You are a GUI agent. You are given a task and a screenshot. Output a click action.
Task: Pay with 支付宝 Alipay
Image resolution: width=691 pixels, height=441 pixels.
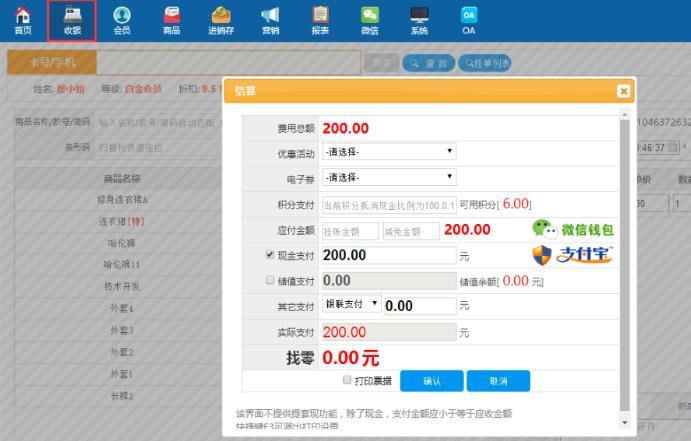pyautogui.click(x=572, y=254)
